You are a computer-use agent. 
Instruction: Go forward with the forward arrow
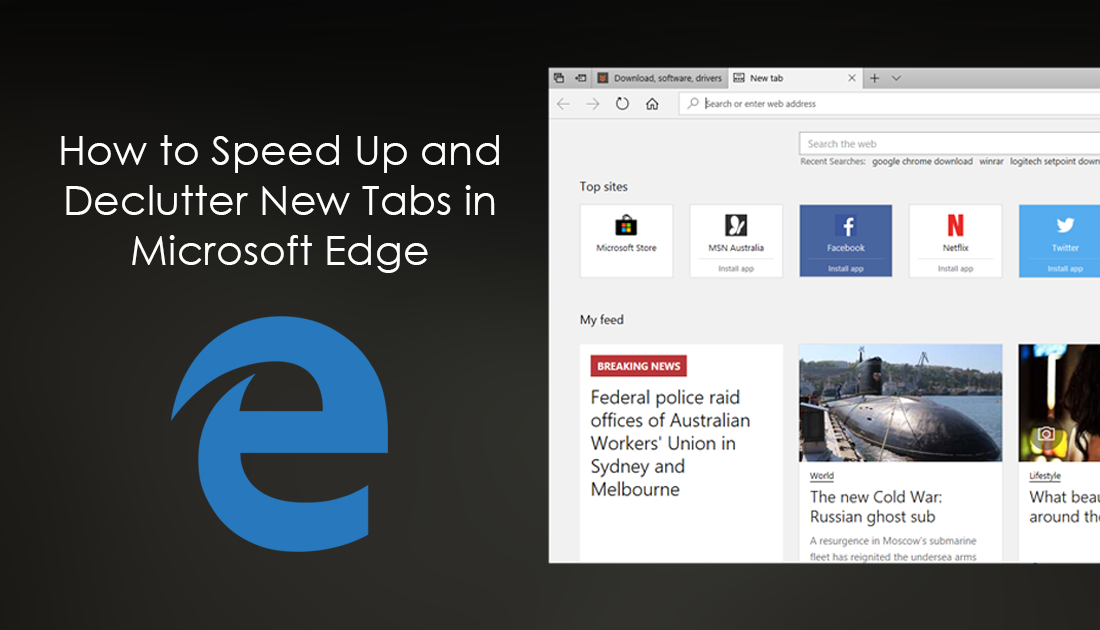coord(593,104)
